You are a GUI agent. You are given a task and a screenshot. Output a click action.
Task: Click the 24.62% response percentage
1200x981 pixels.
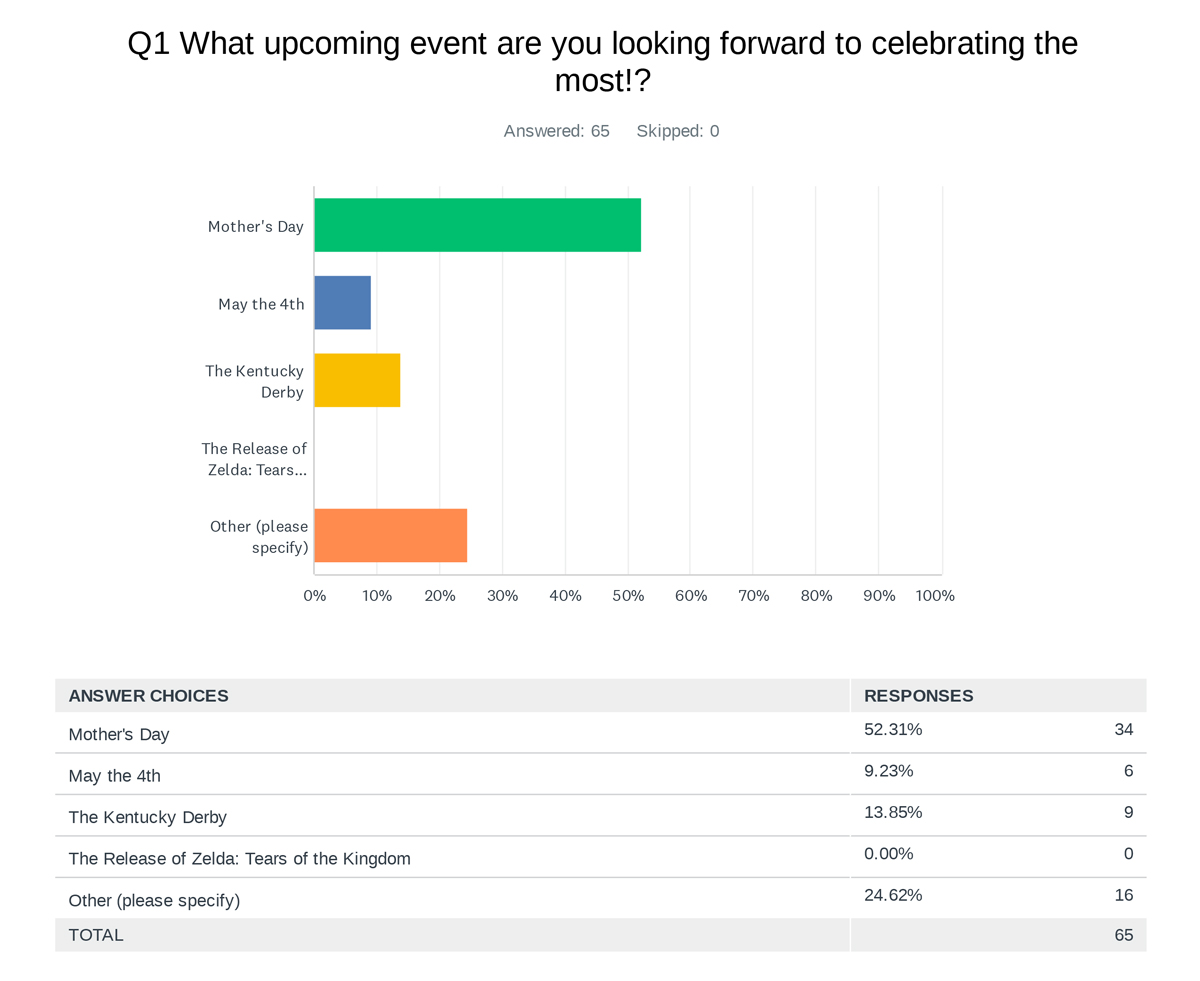[x=892, y=895]
